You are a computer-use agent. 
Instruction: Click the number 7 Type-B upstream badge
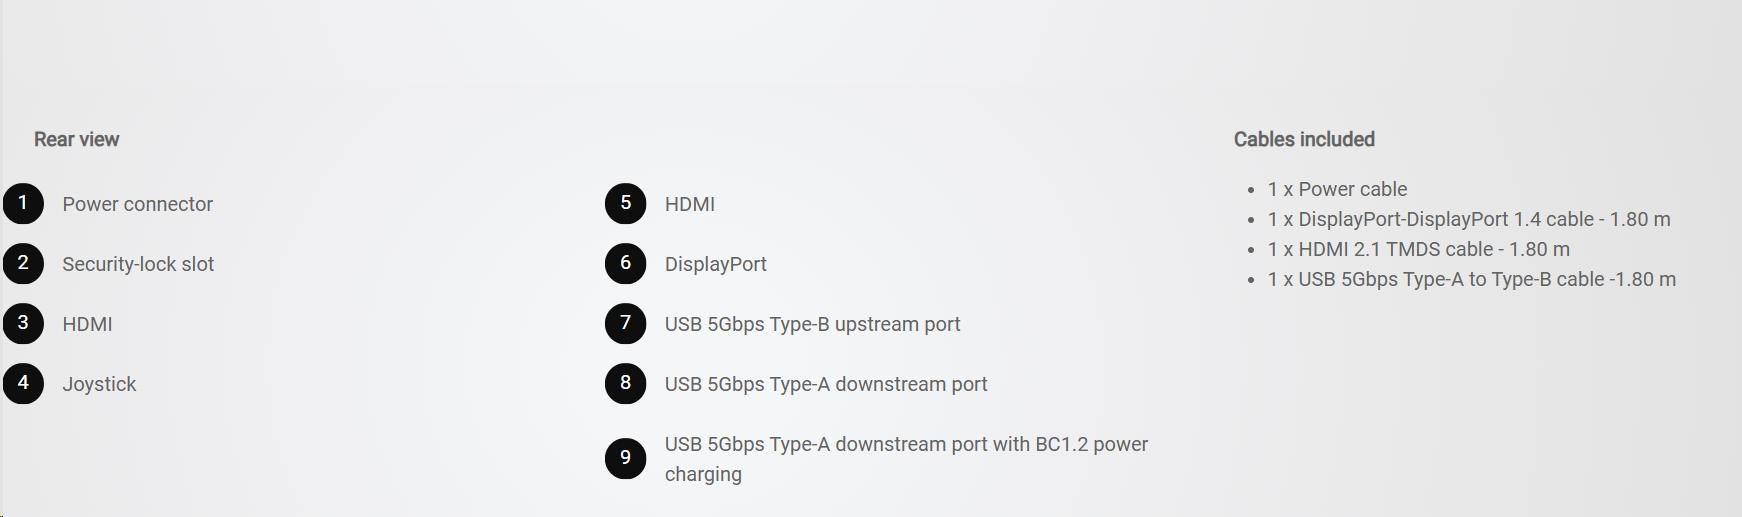[x=626, y=324]
